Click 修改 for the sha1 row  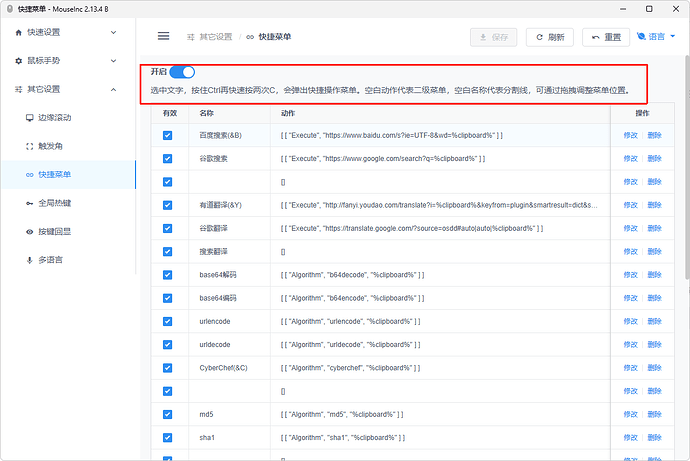[631, 438]
